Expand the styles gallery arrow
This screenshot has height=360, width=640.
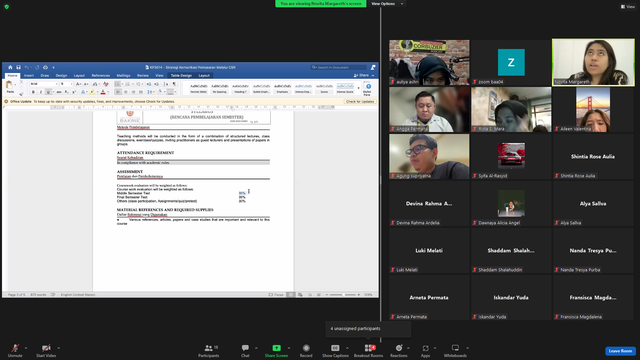359,88
